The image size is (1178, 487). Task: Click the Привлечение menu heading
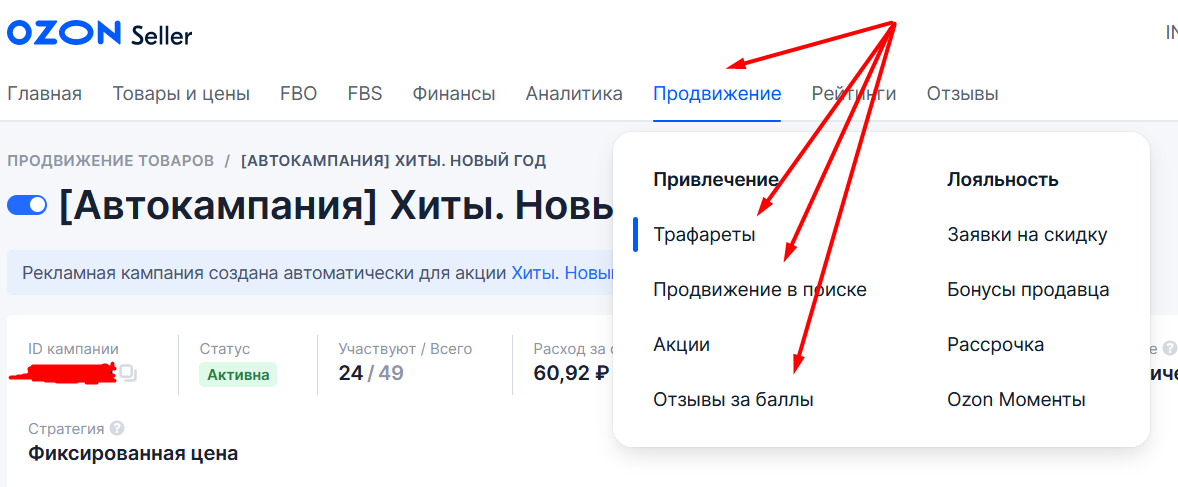click(x=715, y=180)
